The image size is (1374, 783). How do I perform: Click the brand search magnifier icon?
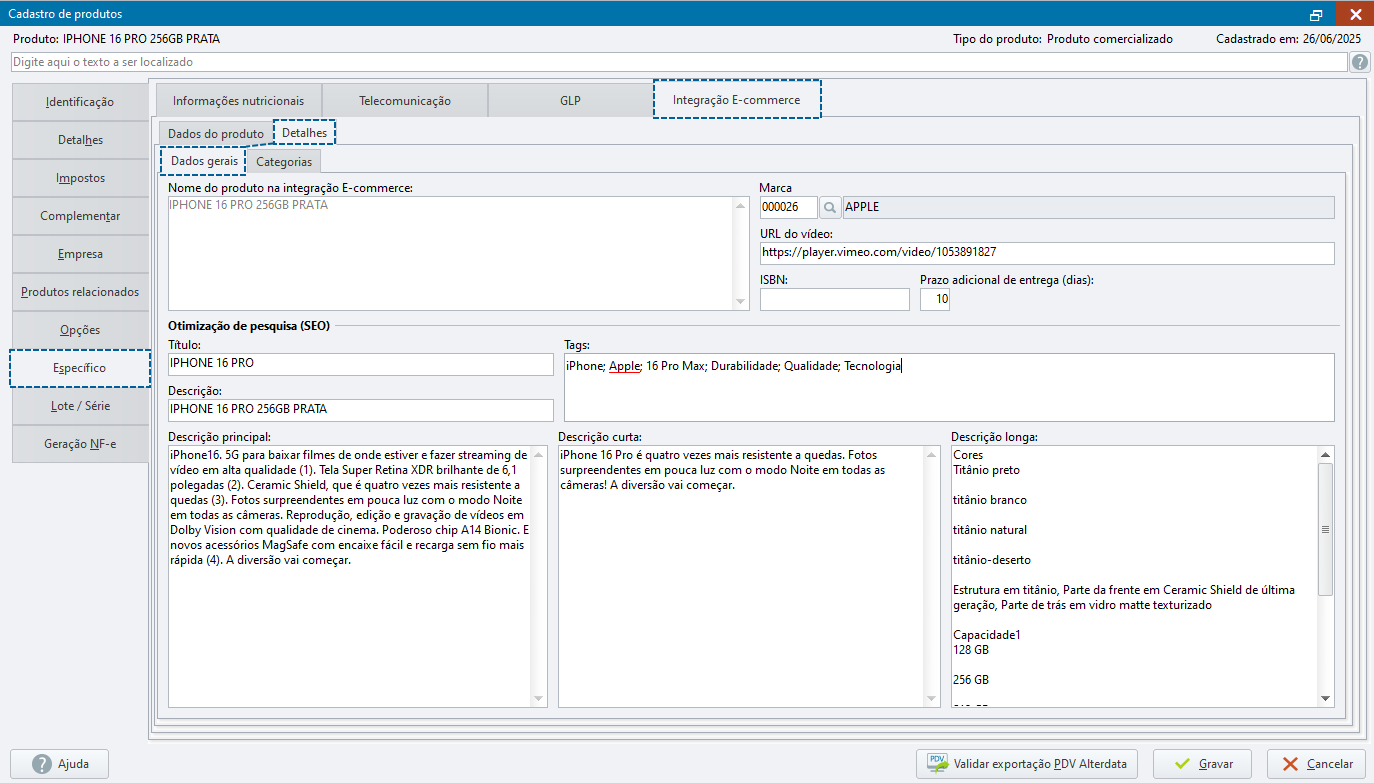(x=830, y=207)
